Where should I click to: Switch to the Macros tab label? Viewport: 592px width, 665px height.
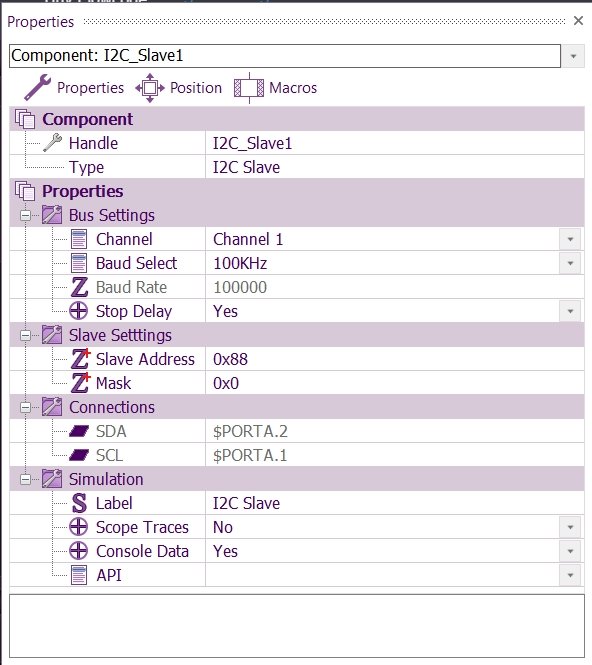click(x=293, y=88)
